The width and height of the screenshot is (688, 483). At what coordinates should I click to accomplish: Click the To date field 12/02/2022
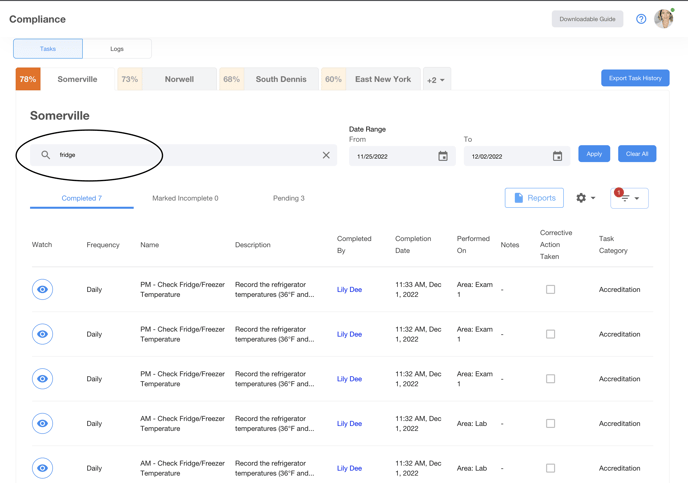coord(517,156)
